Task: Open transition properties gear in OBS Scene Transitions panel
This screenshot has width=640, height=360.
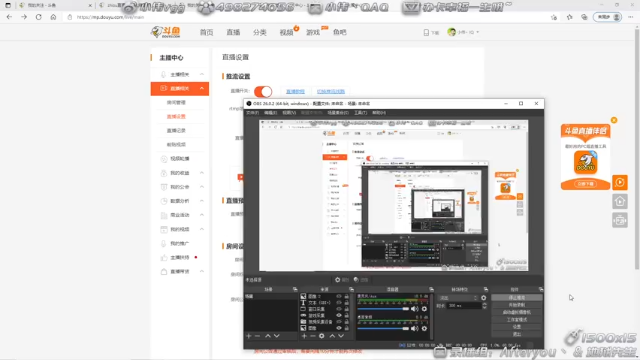Action: [484, 298]
